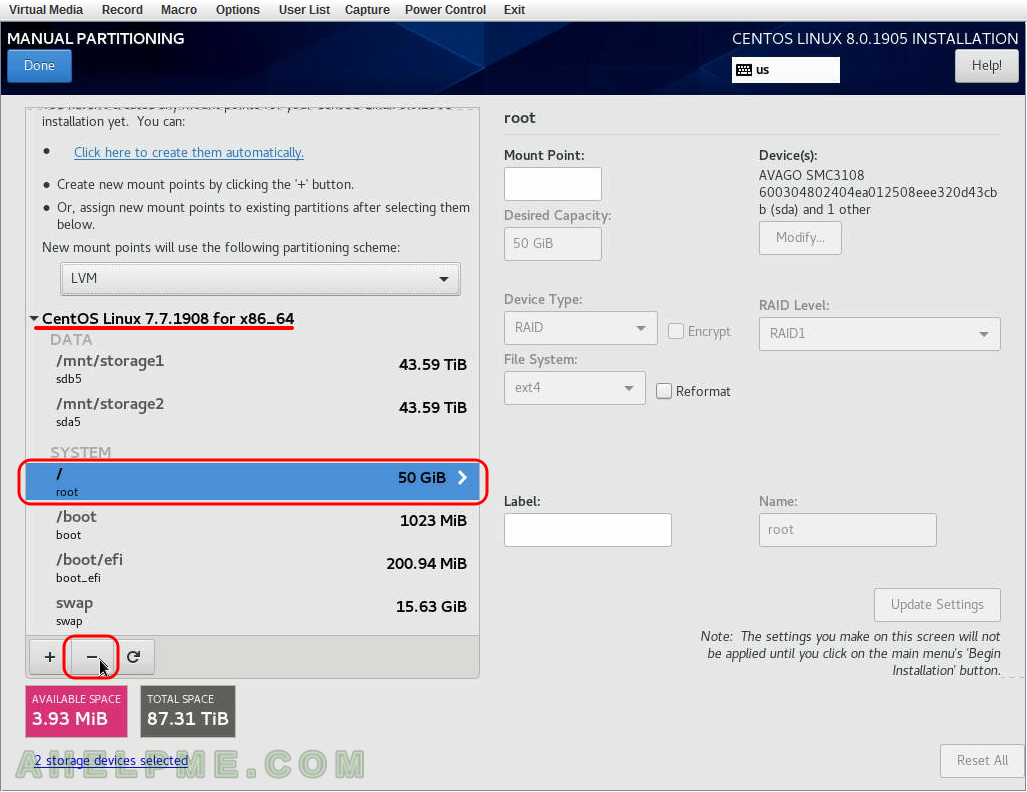Select the /mnt/storage2 sda5 partition
Image resolution: width=1027 pixels, height=792 pixels.
tap(253, 413)
